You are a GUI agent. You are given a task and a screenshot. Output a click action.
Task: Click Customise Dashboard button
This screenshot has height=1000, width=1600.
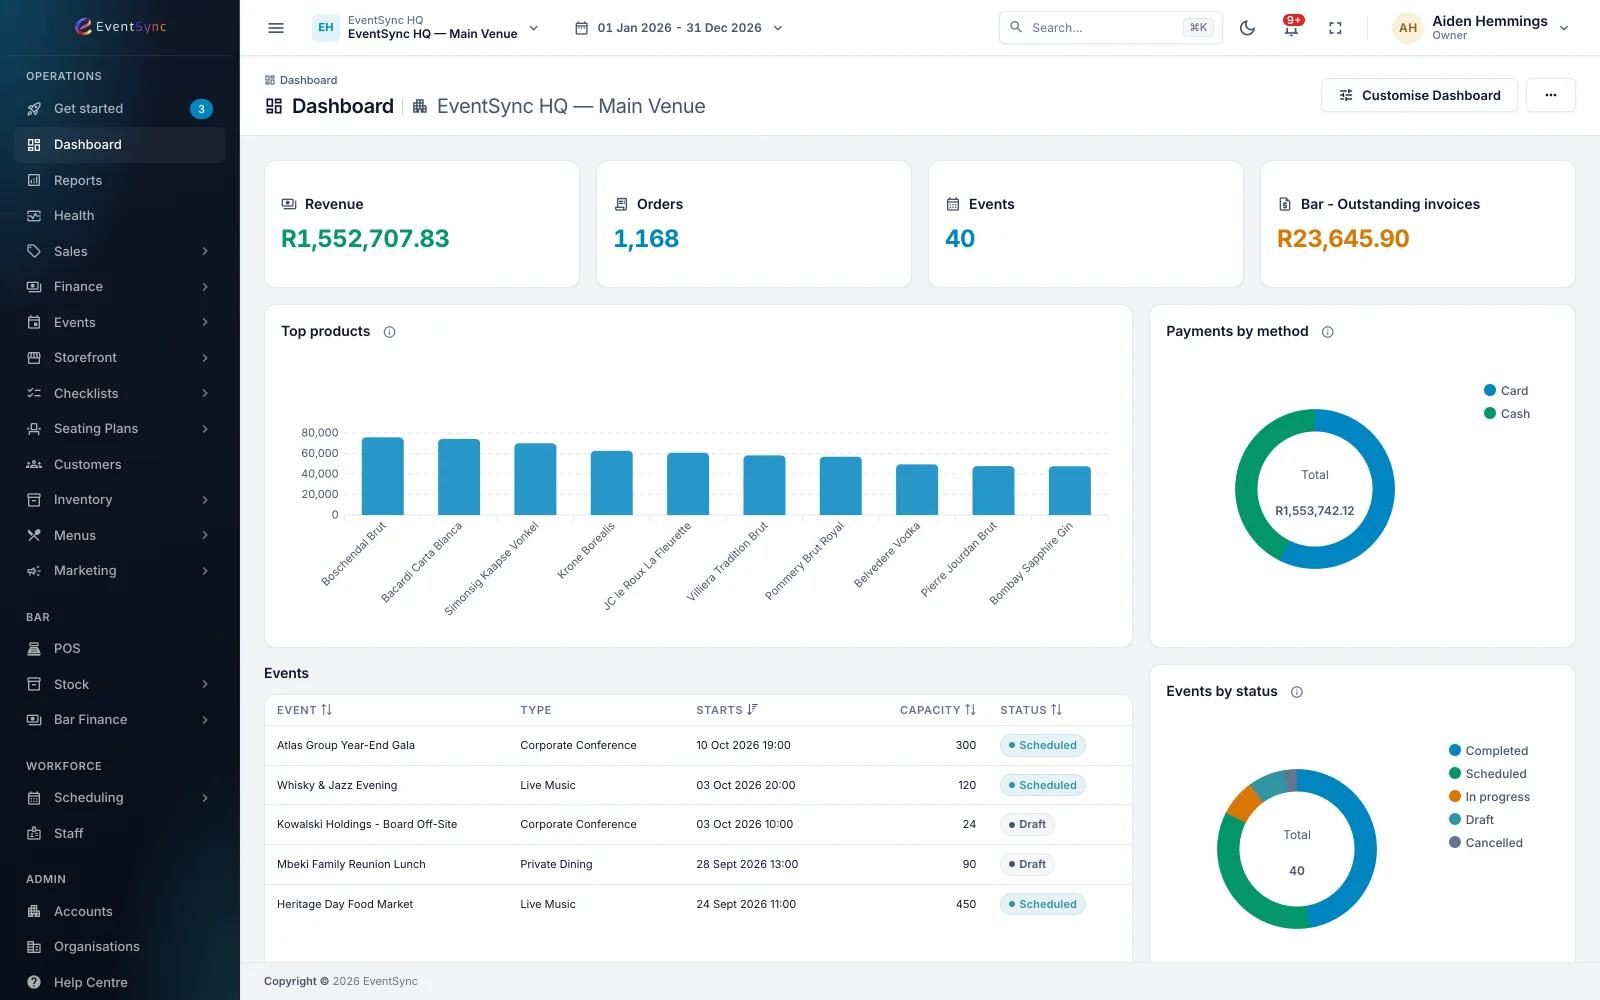click(1419, 95)
